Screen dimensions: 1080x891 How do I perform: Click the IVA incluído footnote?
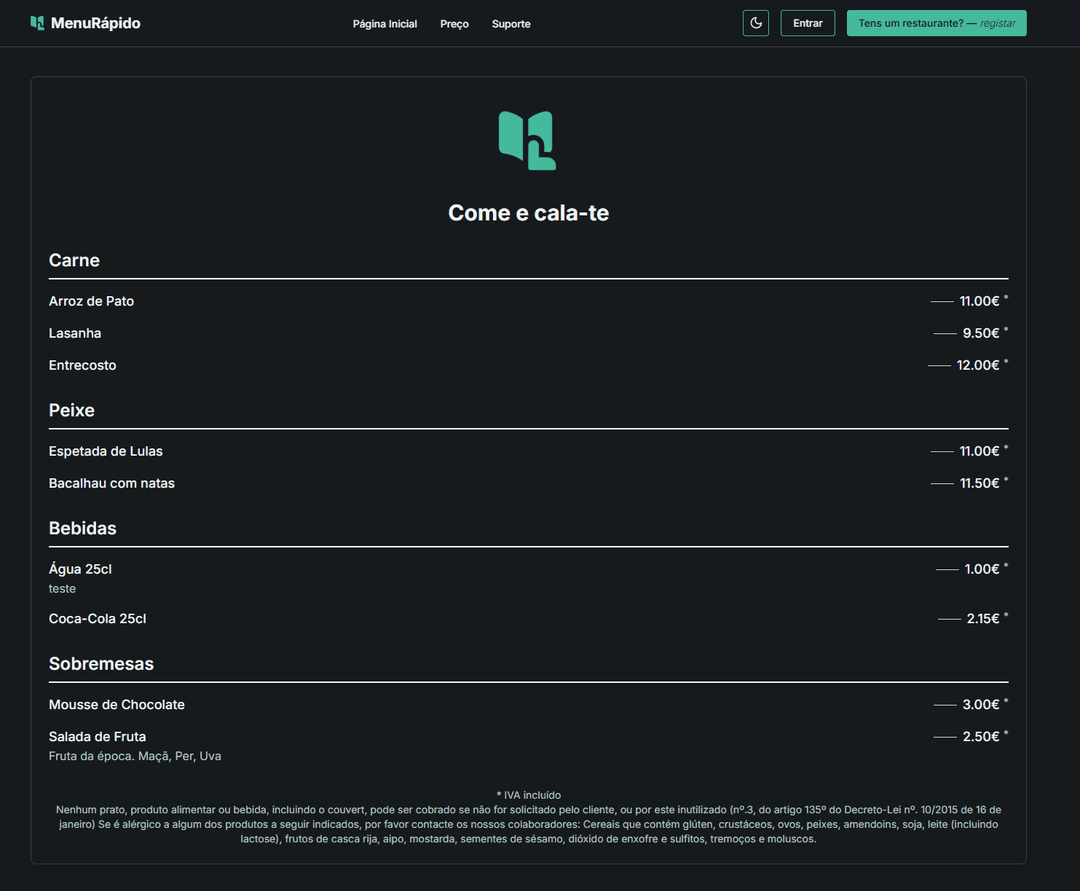click(528, 794)
